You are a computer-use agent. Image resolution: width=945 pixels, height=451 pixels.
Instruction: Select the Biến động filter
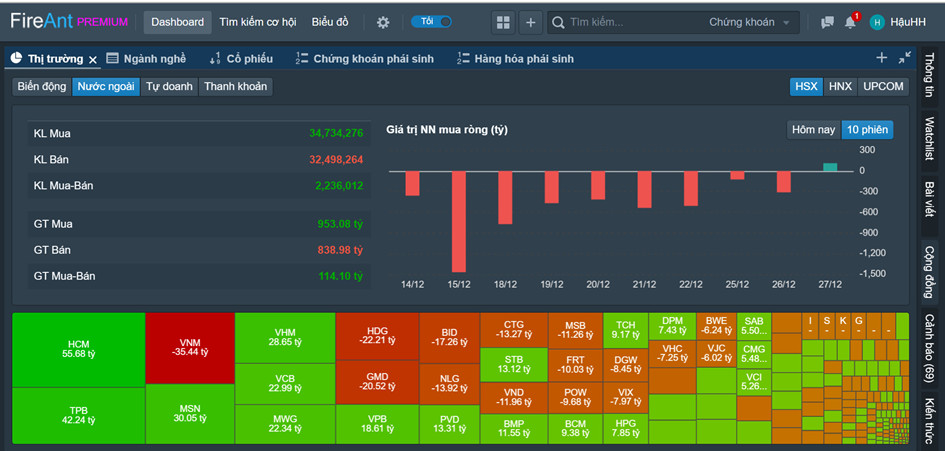[41, 87]
